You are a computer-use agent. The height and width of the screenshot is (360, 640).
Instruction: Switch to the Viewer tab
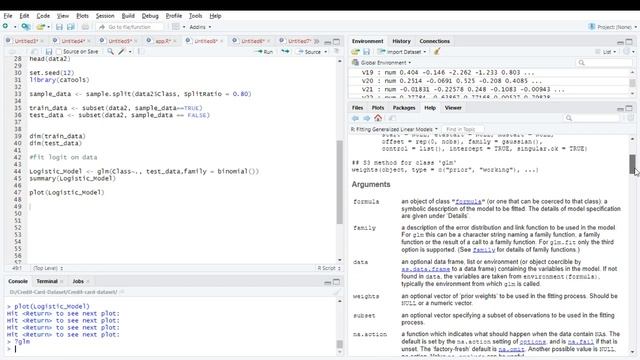click(453, 108)
